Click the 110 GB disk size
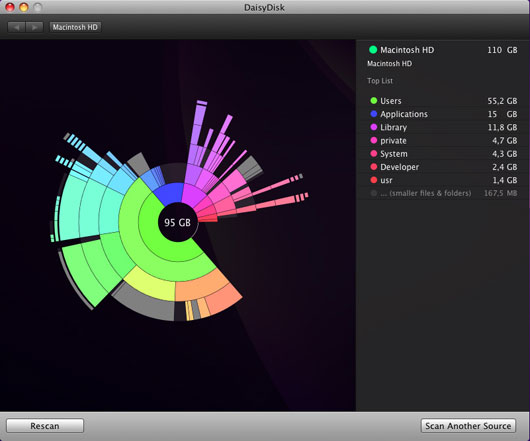 tap(502, 50)
